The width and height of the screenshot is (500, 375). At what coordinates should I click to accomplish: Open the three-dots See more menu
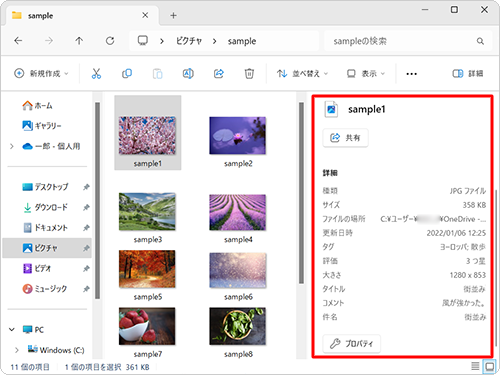(x=412, y=74)
